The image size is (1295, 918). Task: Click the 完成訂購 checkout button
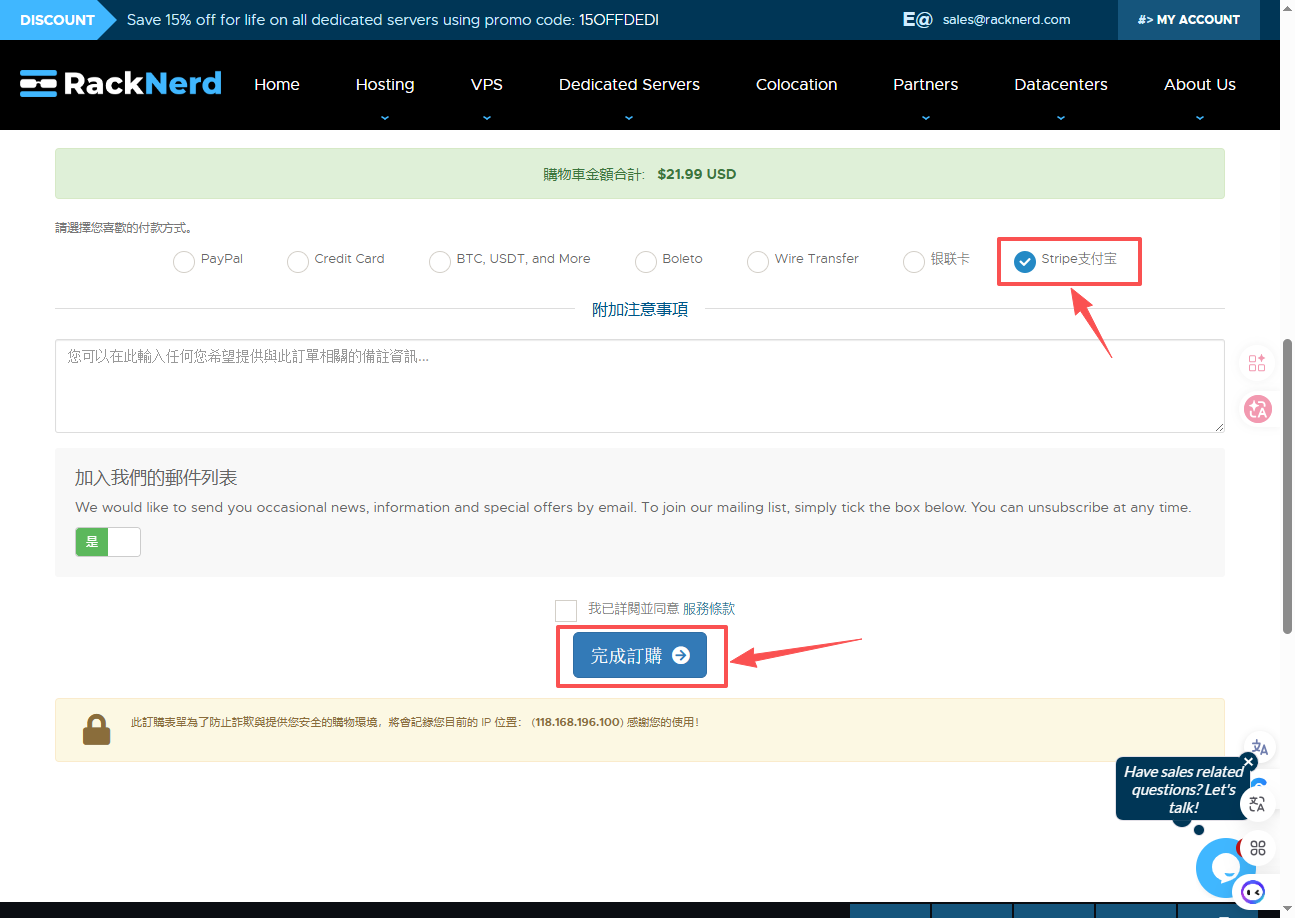click(640, 655)
